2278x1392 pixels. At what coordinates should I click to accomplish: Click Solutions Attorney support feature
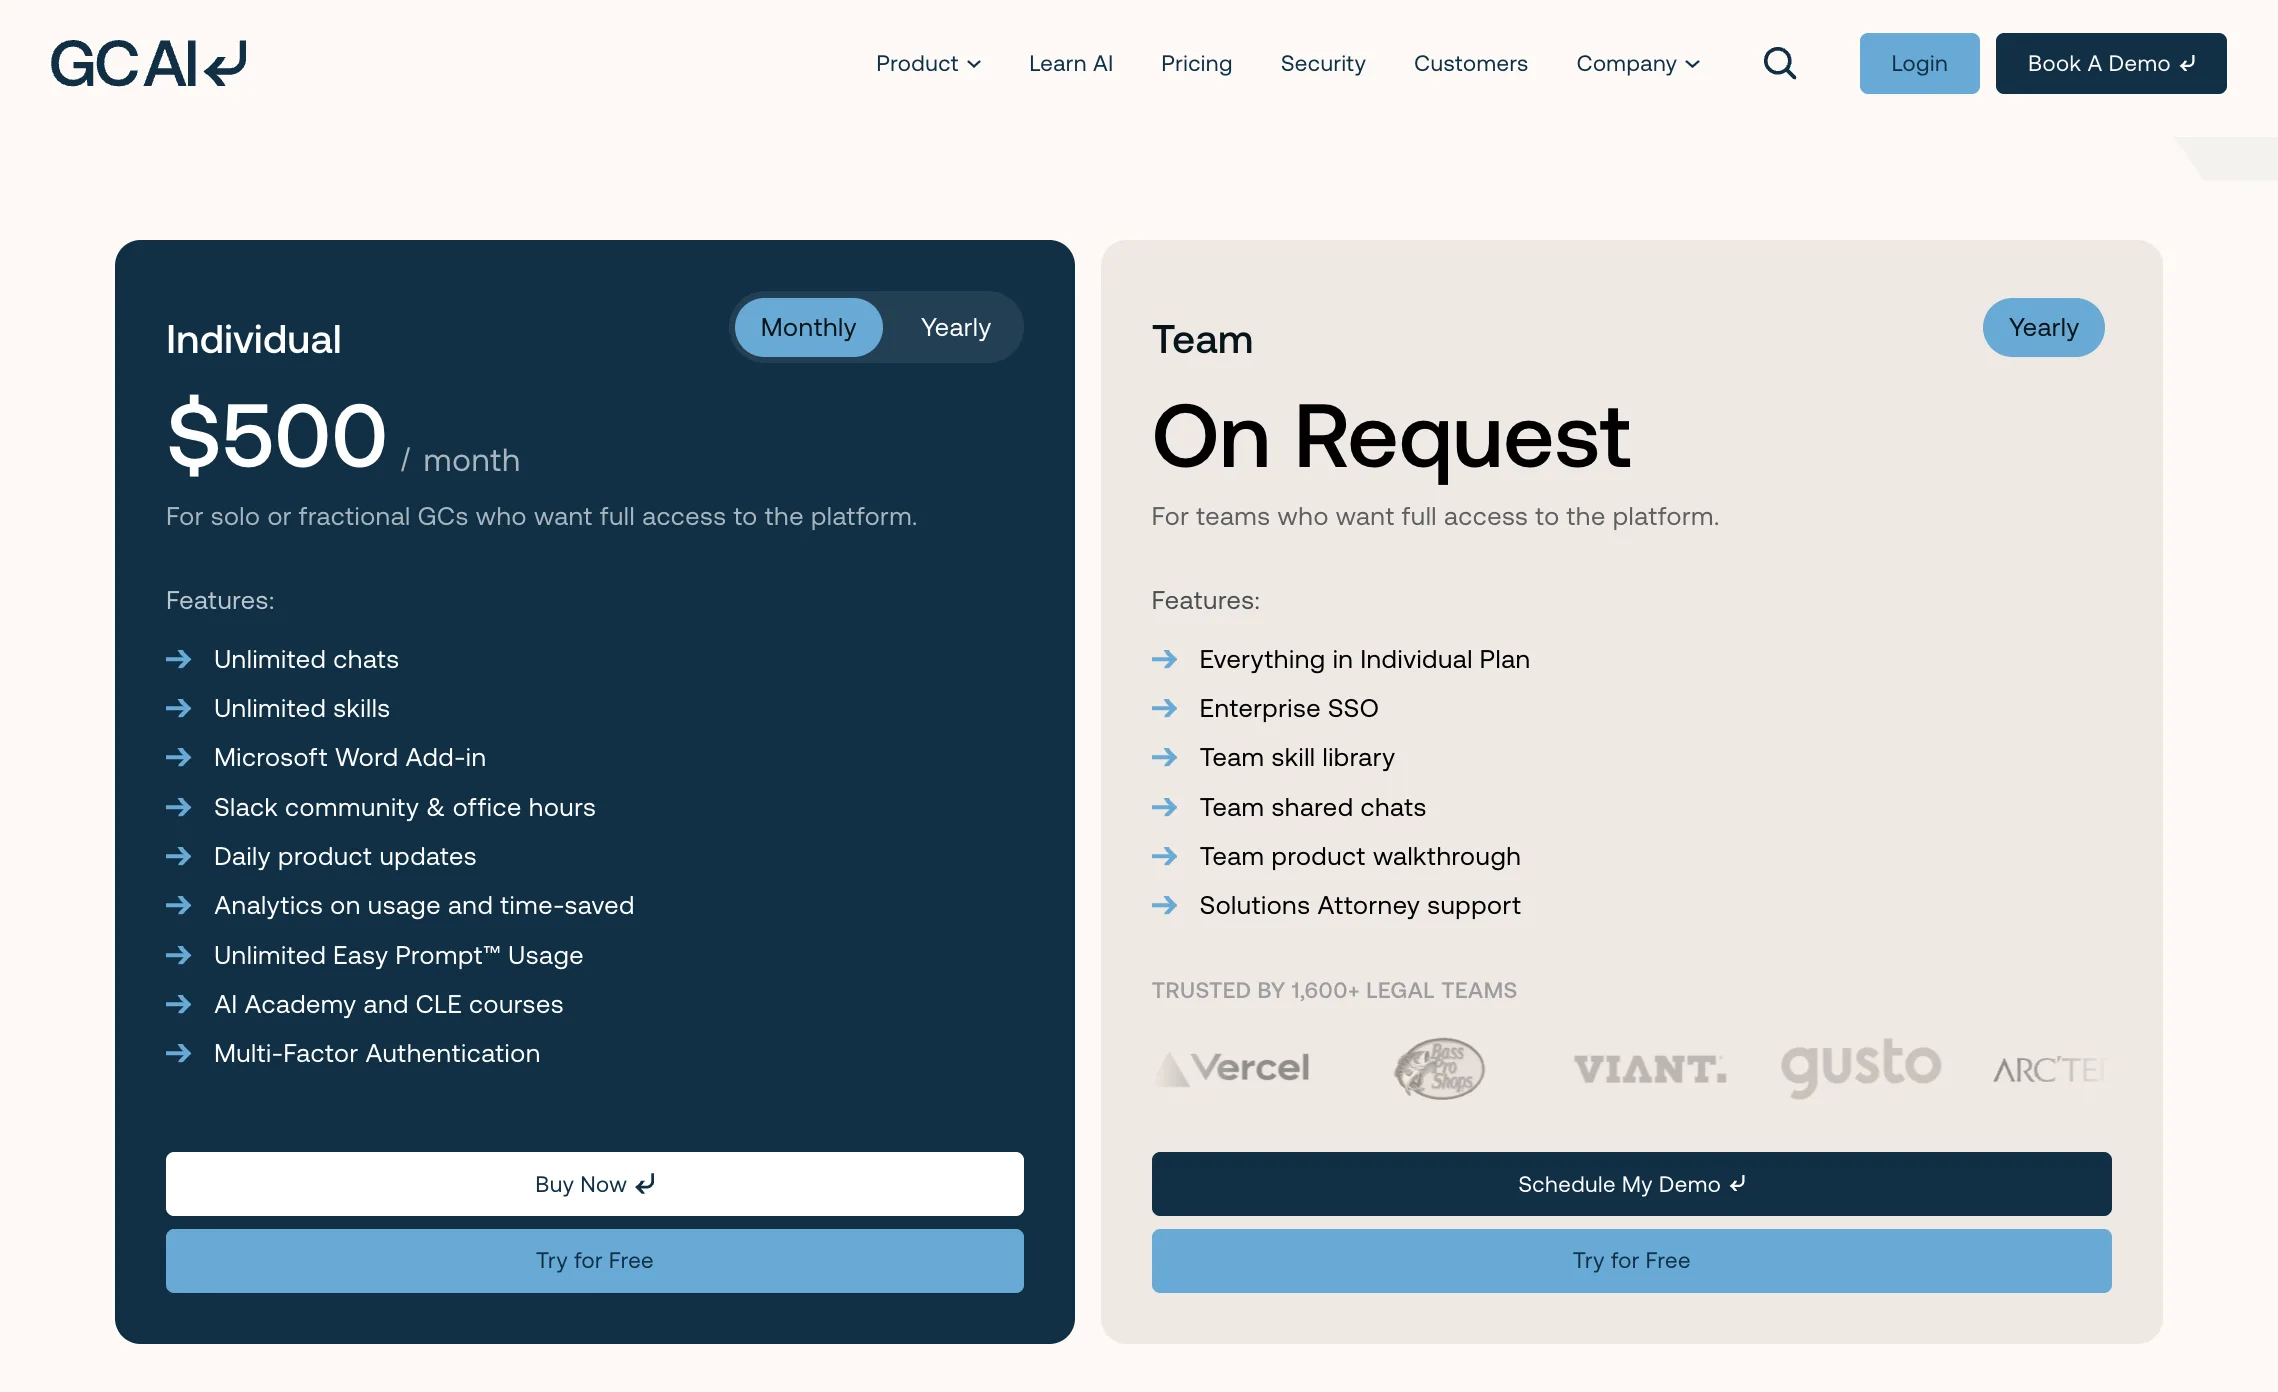pos(1360,905)
